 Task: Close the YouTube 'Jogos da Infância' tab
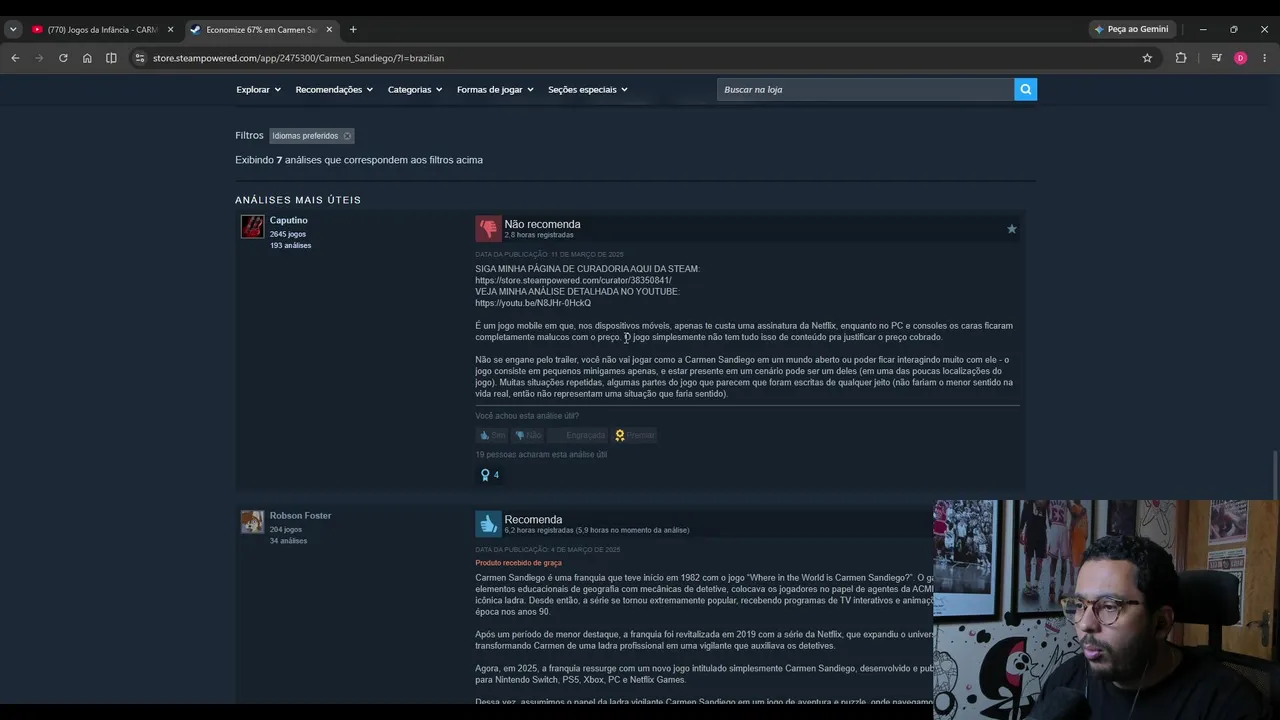click(170, 29)
